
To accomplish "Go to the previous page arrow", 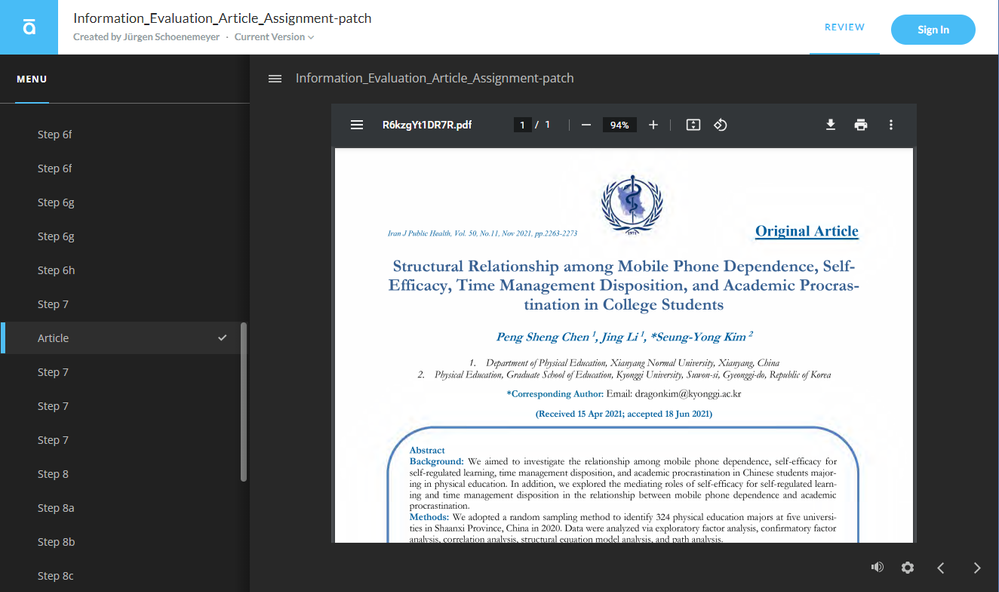I will tap(941, 567).
